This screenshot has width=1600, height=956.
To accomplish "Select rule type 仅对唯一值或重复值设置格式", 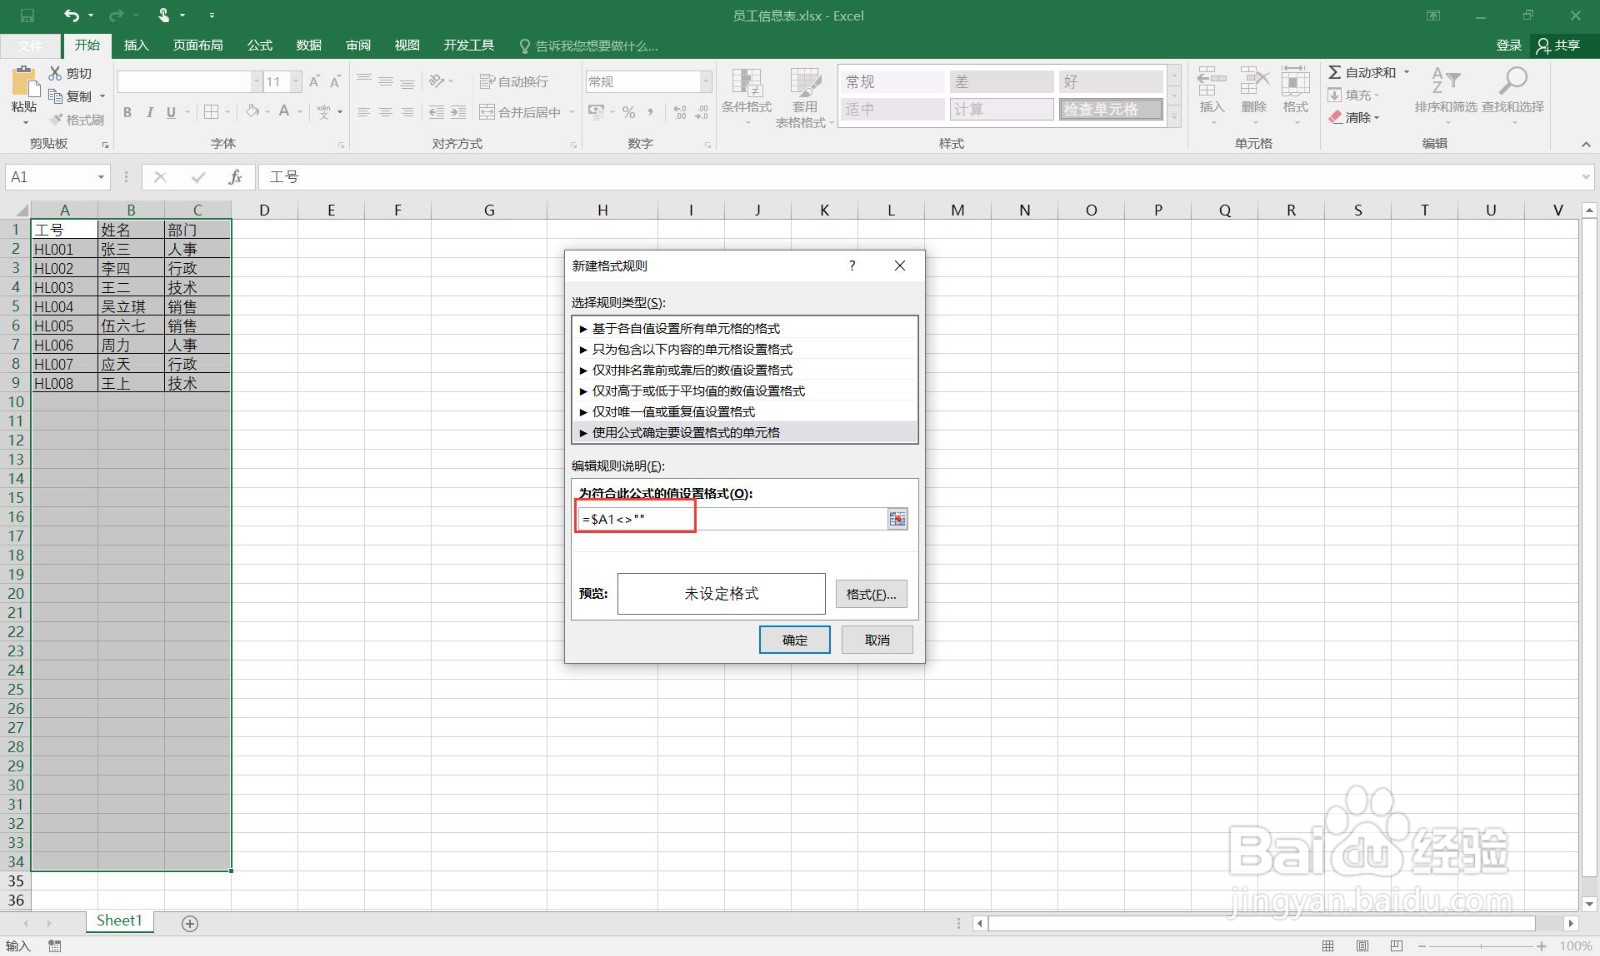I will (x=745, y=411).
